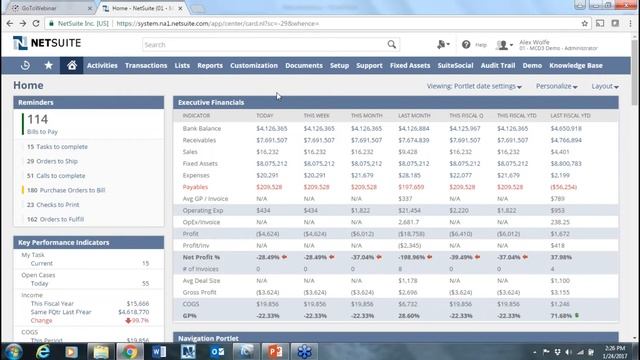Click the Help question mark icon
640x360 pixels.
(466, 44)
